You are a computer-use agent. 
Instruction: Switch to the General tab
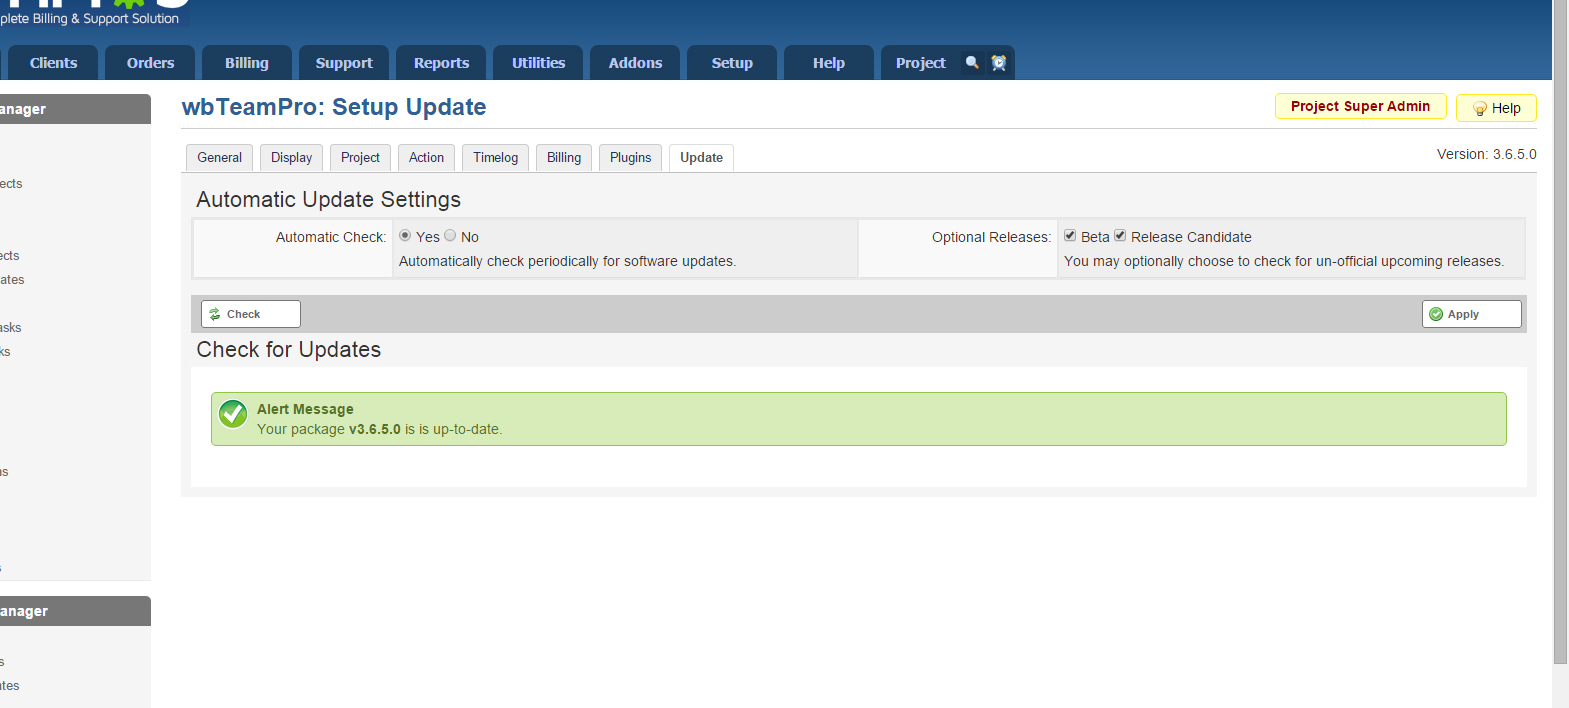[219, 158]
